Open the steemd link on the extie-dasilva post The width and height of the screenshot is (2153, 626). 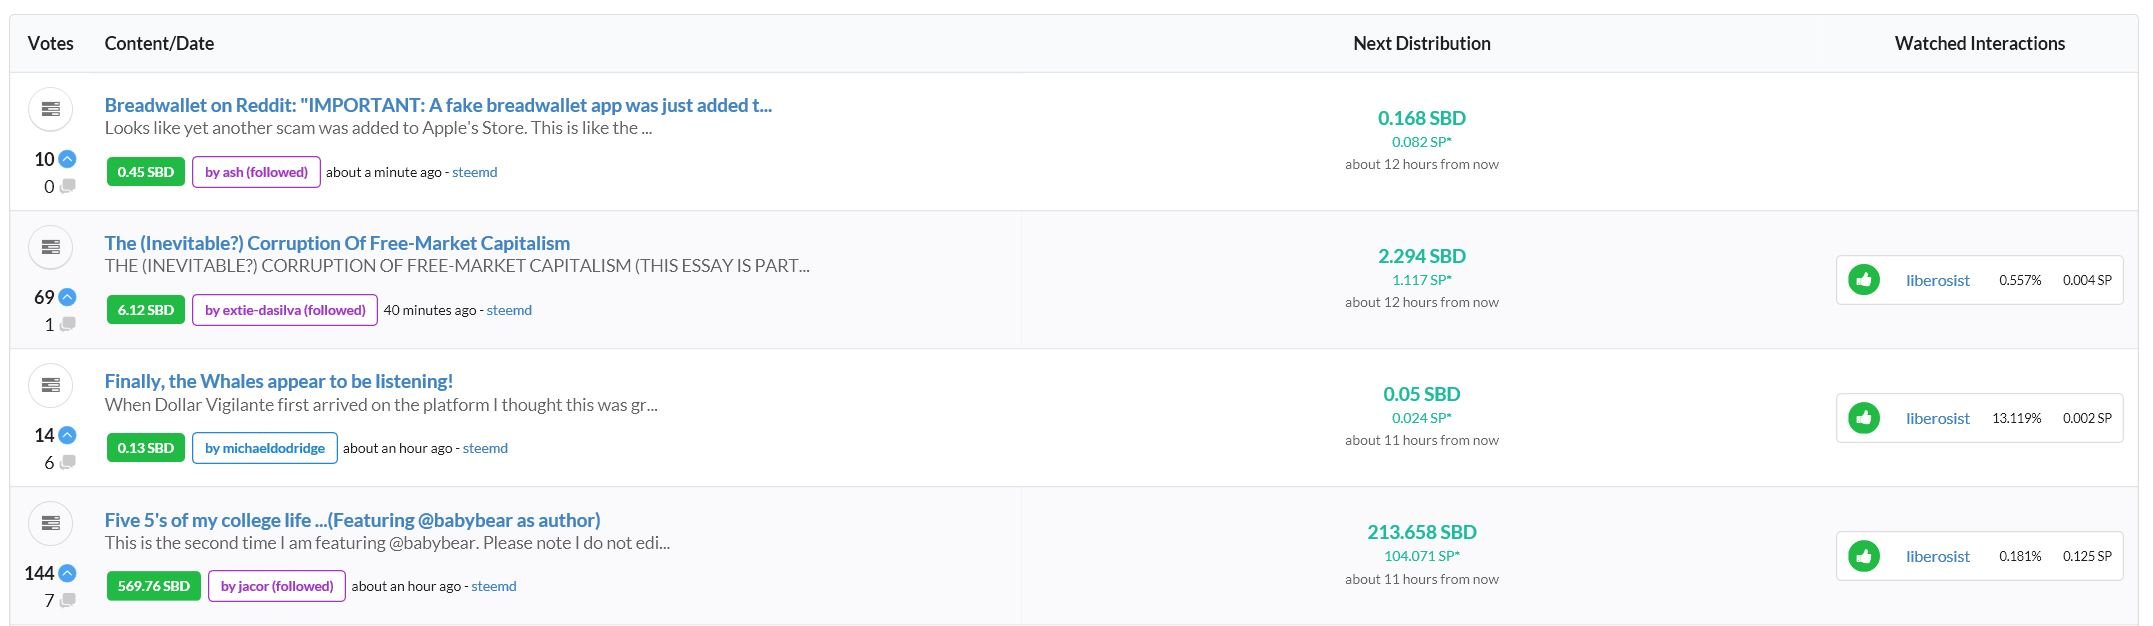coord(509,310)
